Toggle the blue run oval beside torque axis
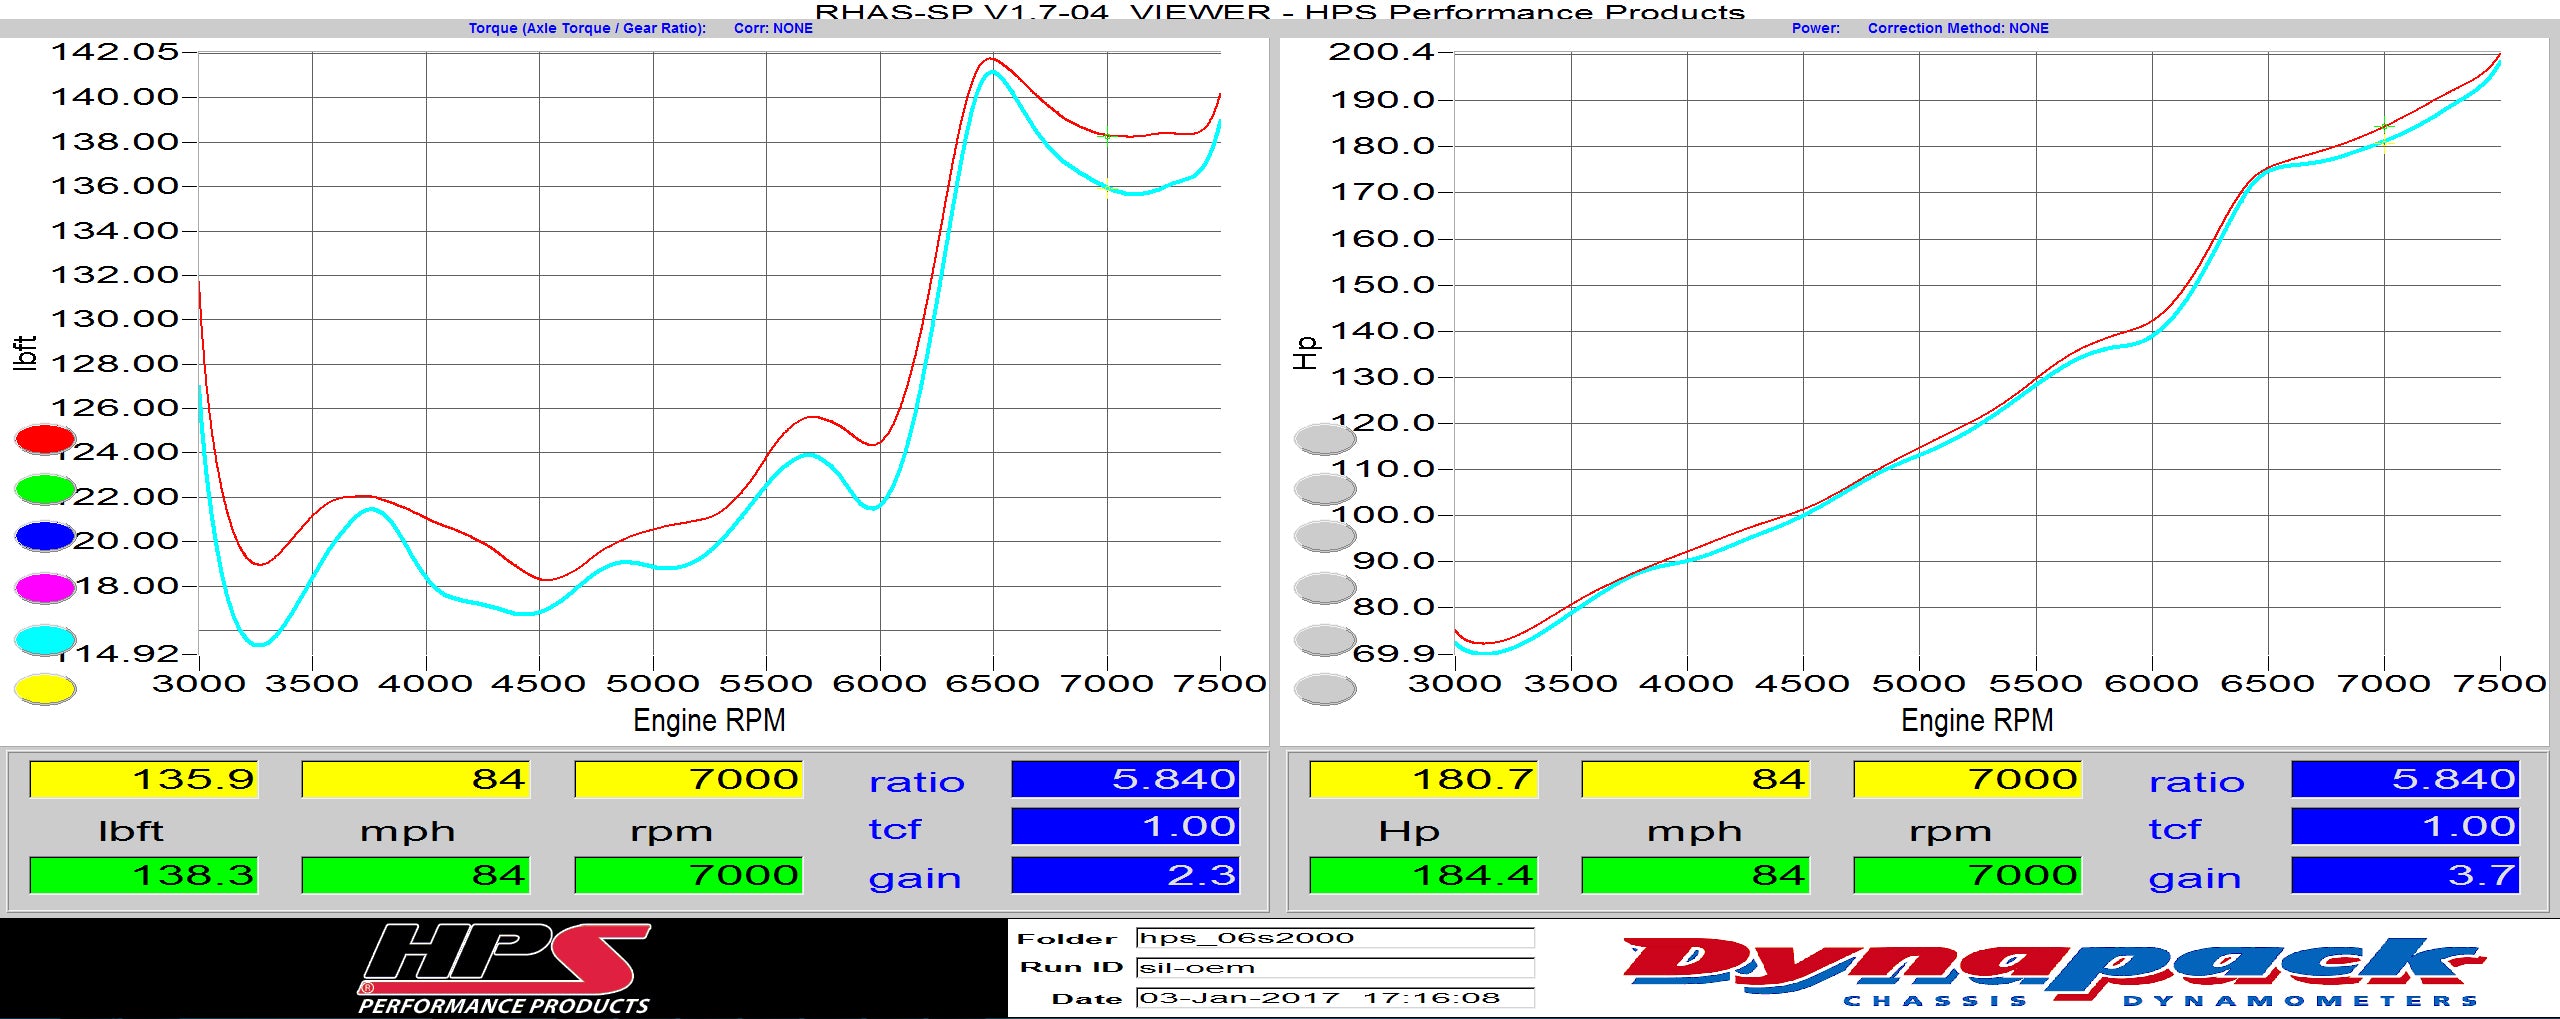2560x1019 pixels. coord(45,537)
